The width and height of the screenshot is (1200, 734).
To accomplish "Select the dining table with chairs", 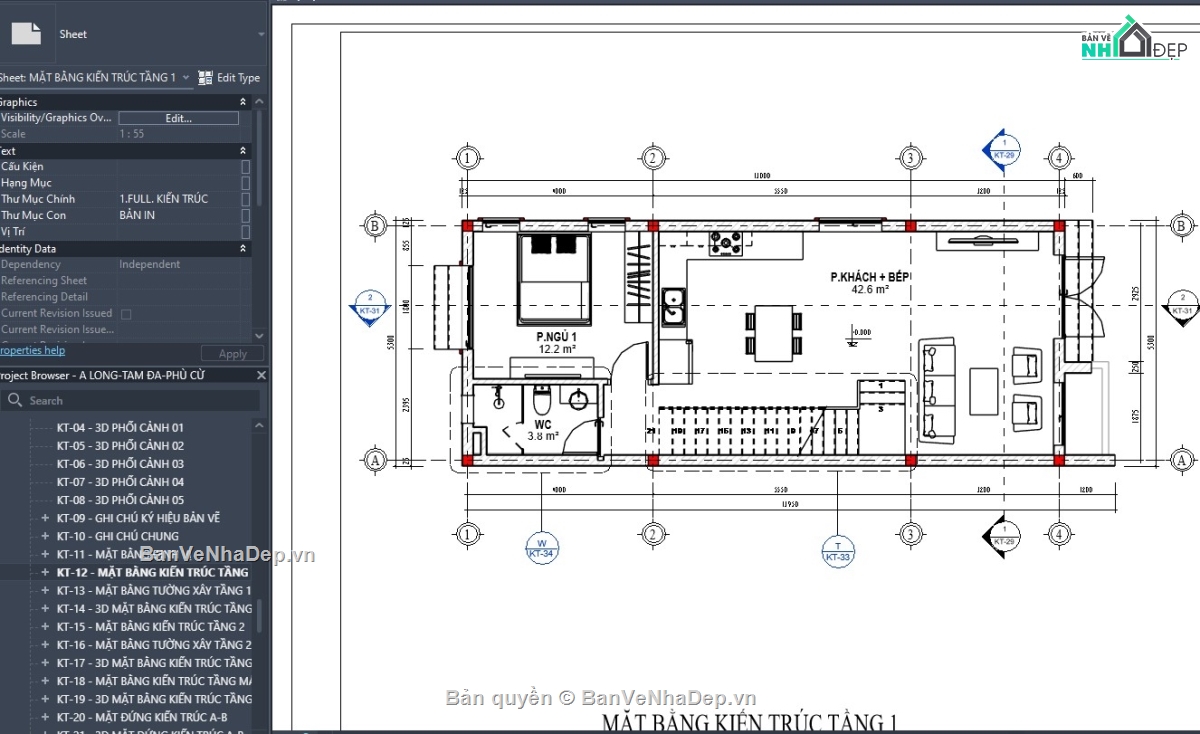I will coord(774,333).
